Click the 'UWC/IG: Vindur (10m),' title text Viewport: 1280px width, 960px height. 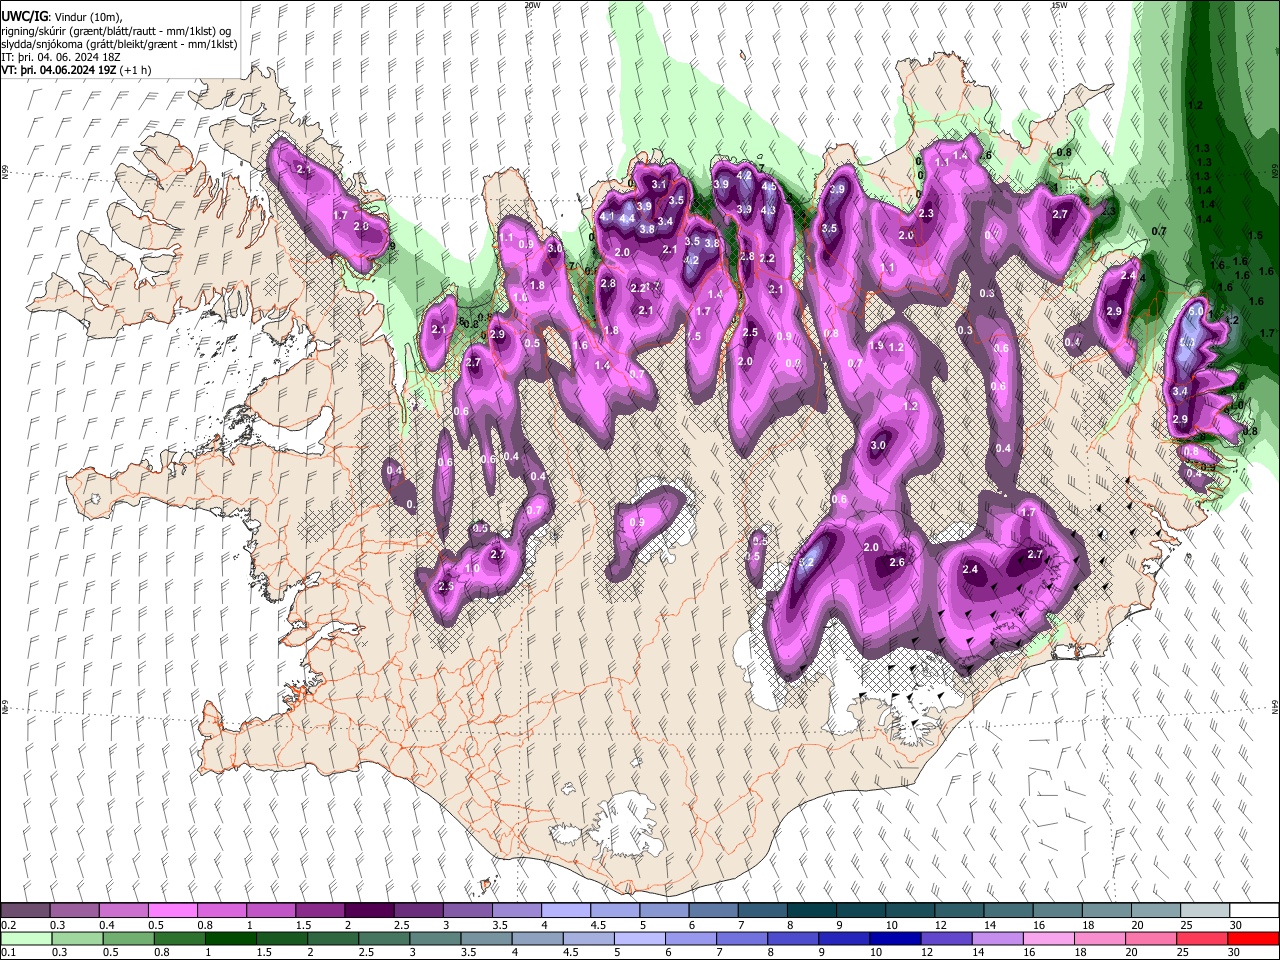62,17
